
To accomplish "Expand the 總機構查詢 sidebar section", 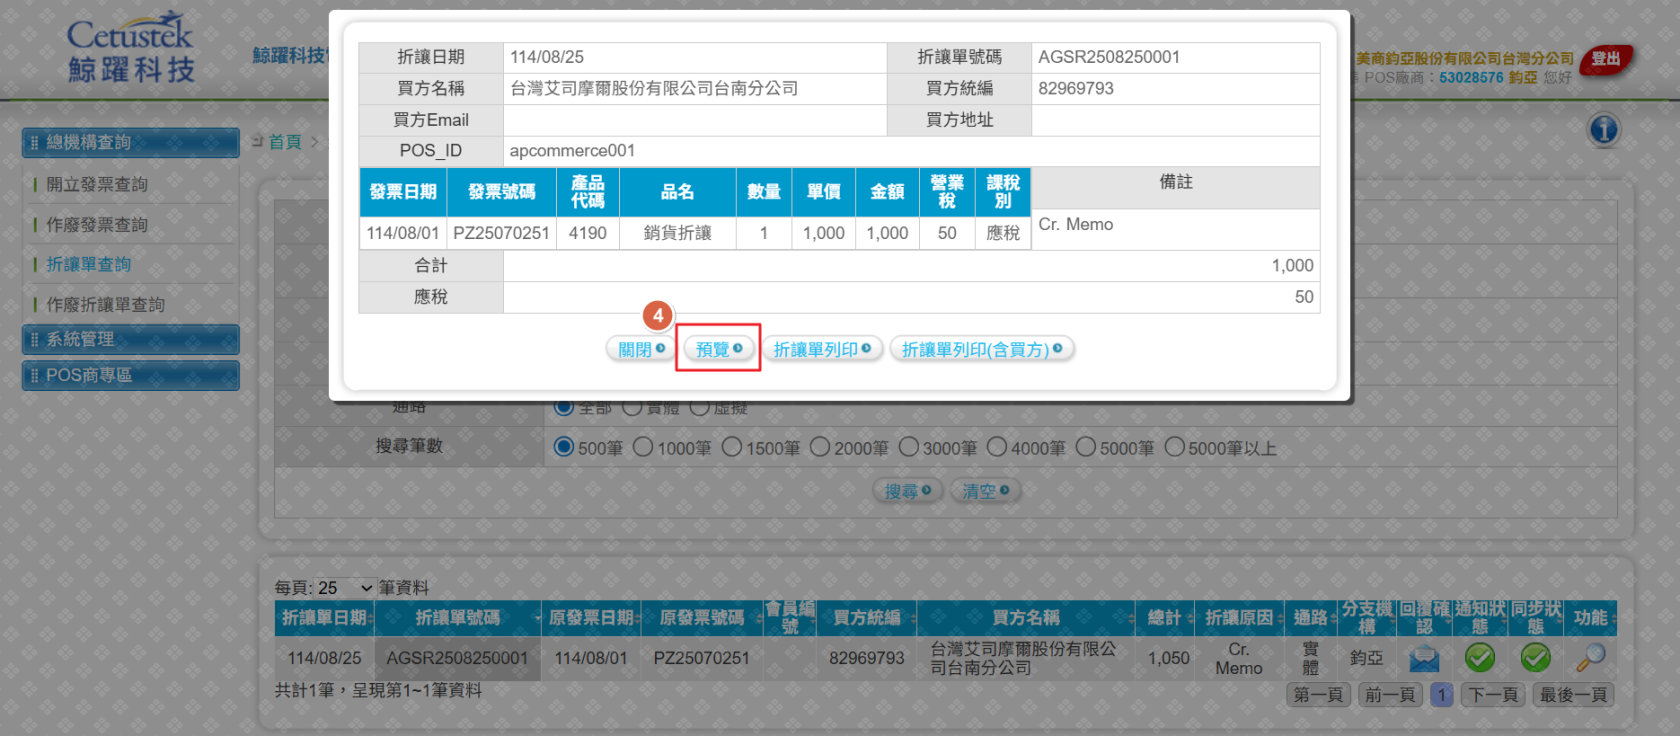I will [131, 142].
